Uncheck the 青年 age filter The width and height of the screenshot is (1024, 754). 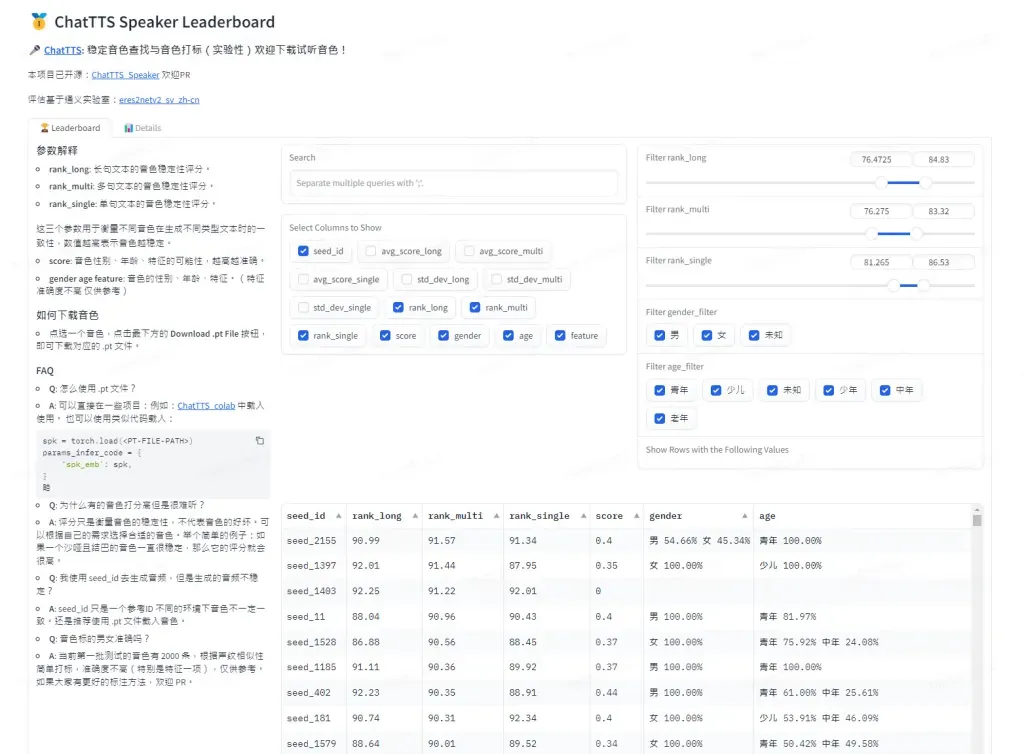point(660,390)
